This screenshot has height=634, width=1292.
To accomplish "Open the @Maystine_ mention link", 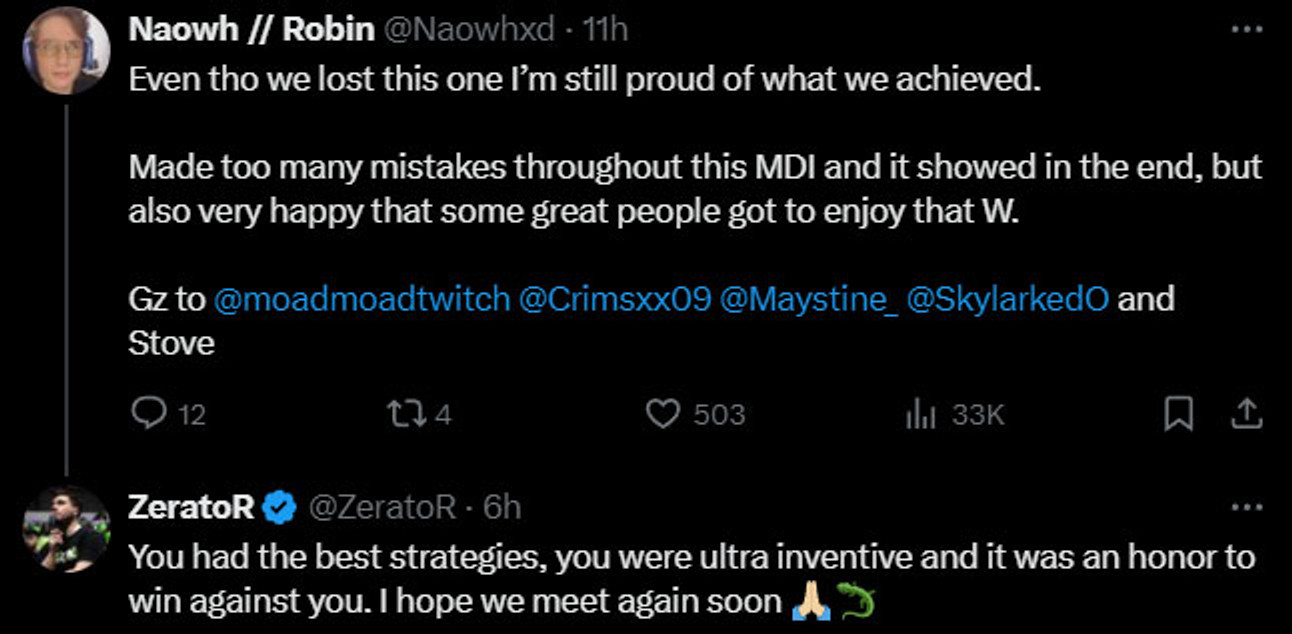I will pyautogui.click(x=808, y=299).
